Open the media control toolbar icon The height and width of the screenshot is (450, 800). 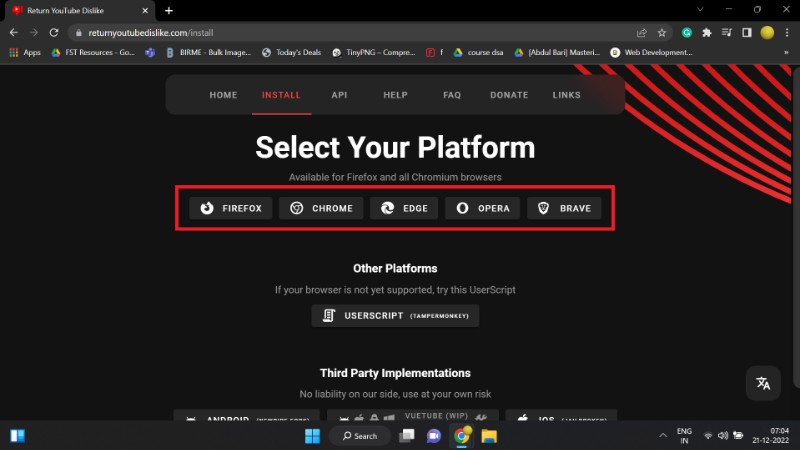point(727,33)
